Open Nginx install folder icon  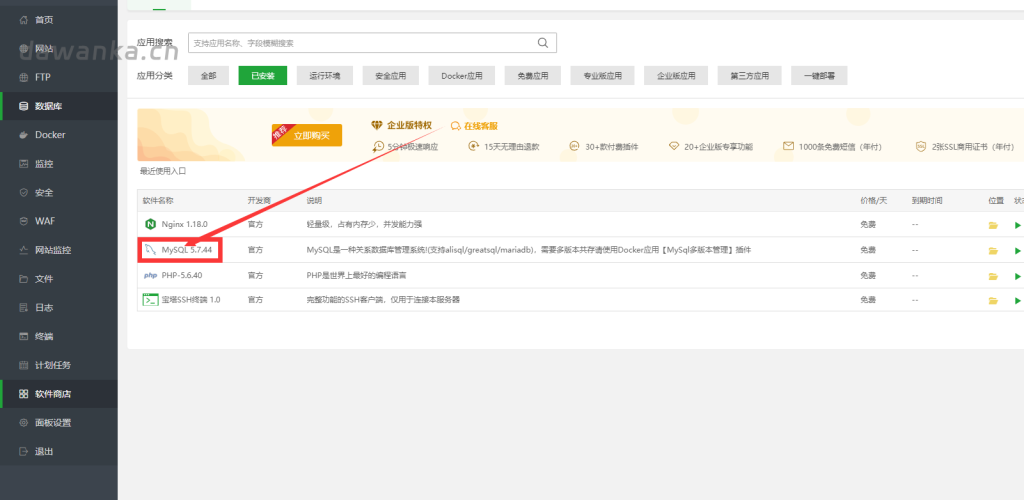993,225
